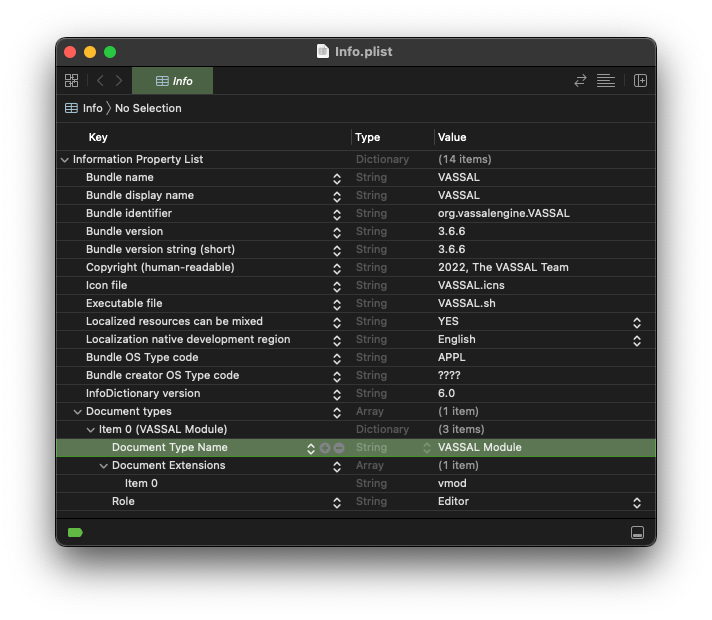Open key stepper for Localized resources can be mixed
The height and width of the screenshot is (620, 712).
tap(337, 322)
